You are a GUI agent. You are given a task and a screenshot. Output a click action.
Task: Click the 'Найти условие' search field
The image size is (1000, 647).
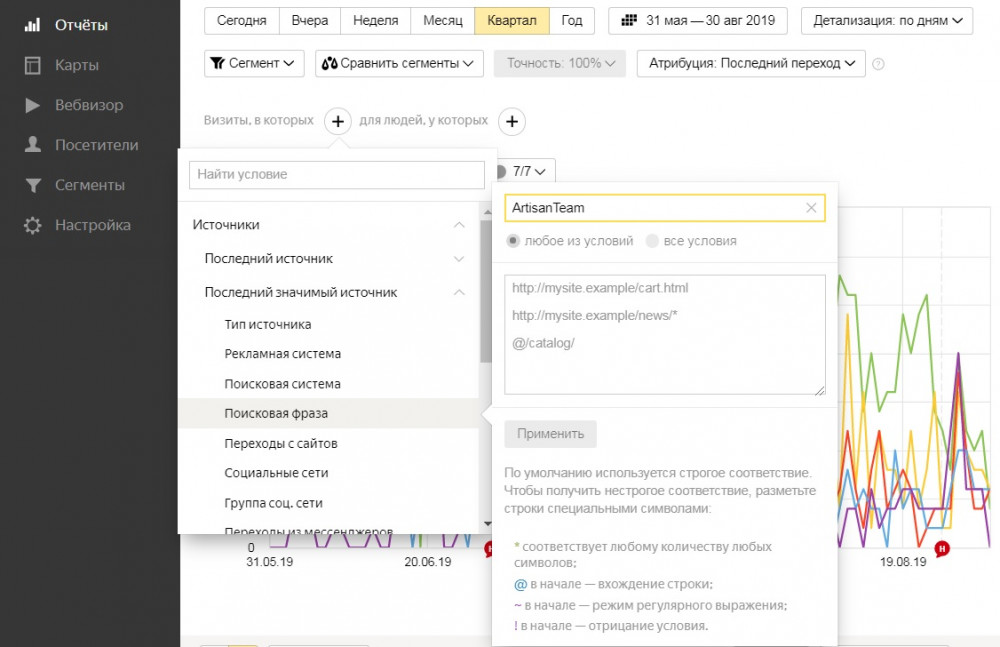tap(337, 174)
